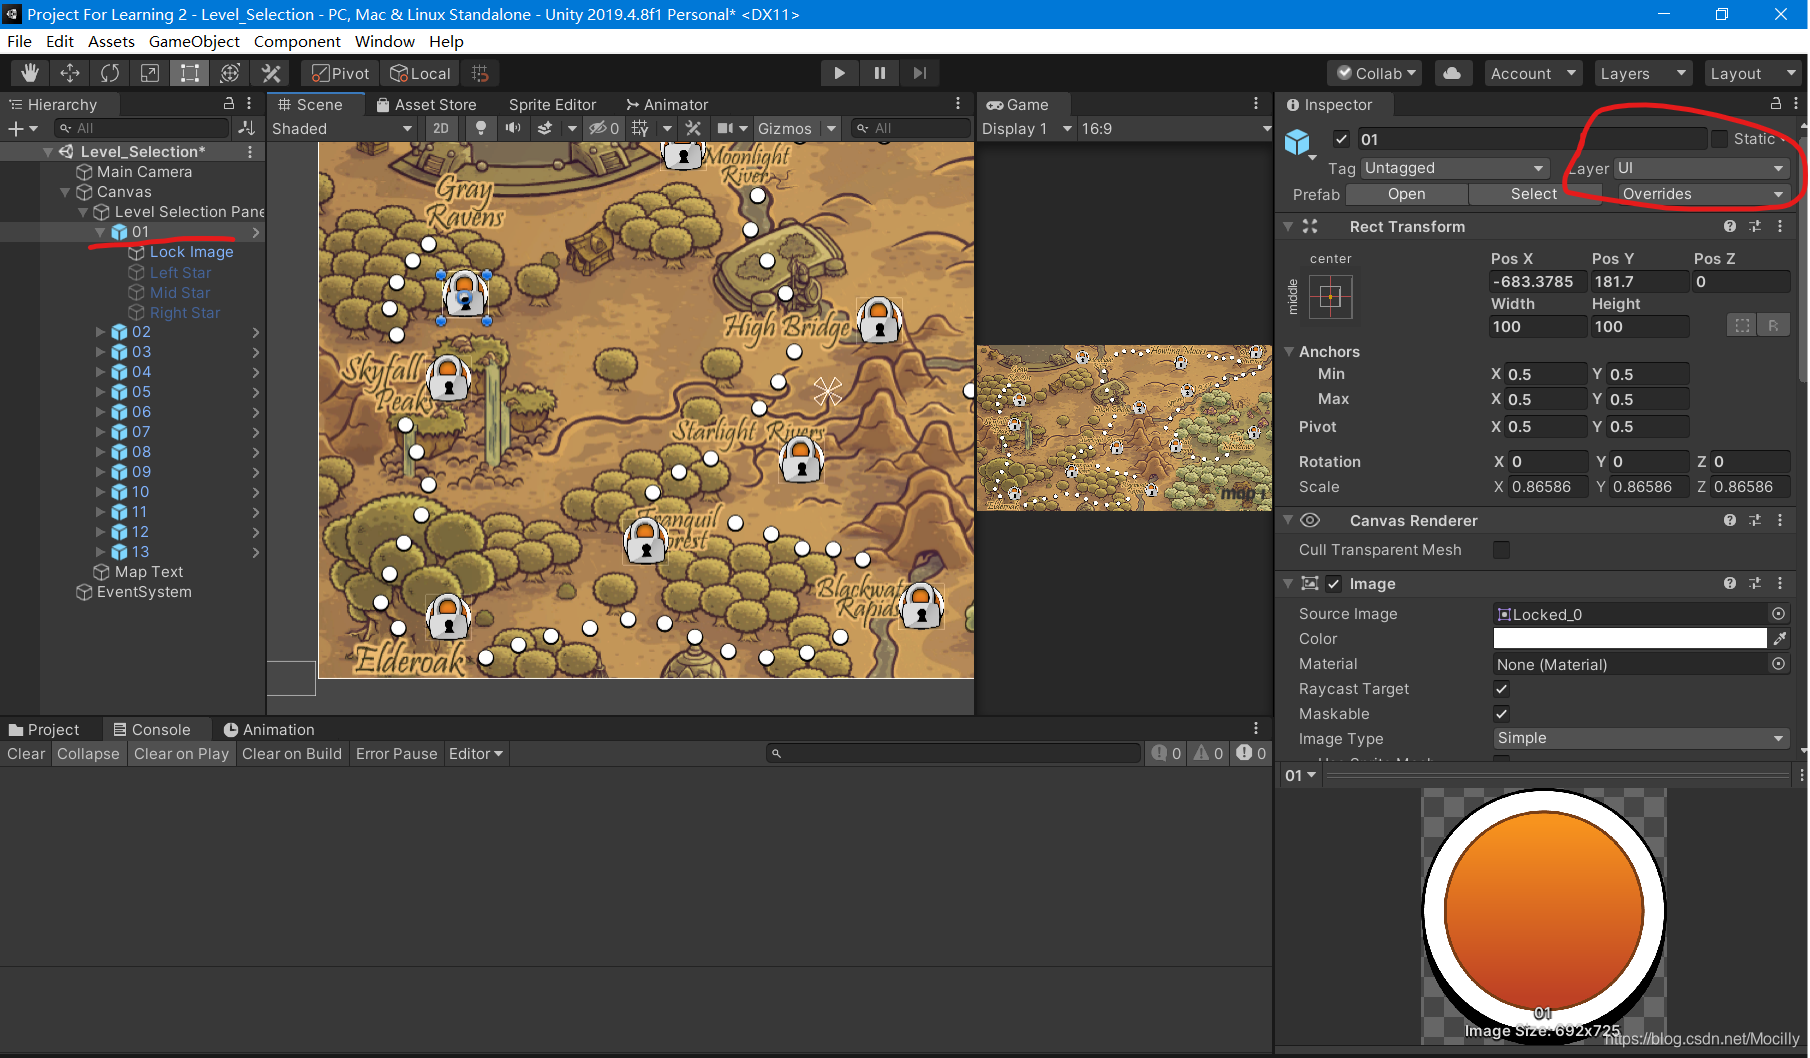The width and height of the screenshot is (1810, 1058).
Task: Switch to the Asset Store tab
Action: pos(426,104)
